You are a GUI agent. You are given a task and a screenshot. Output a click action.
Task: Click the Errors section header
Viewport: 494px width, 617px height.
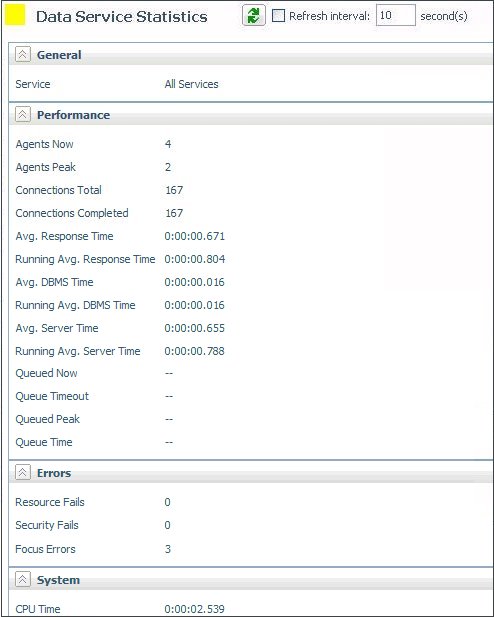click(x=54, y=473)
